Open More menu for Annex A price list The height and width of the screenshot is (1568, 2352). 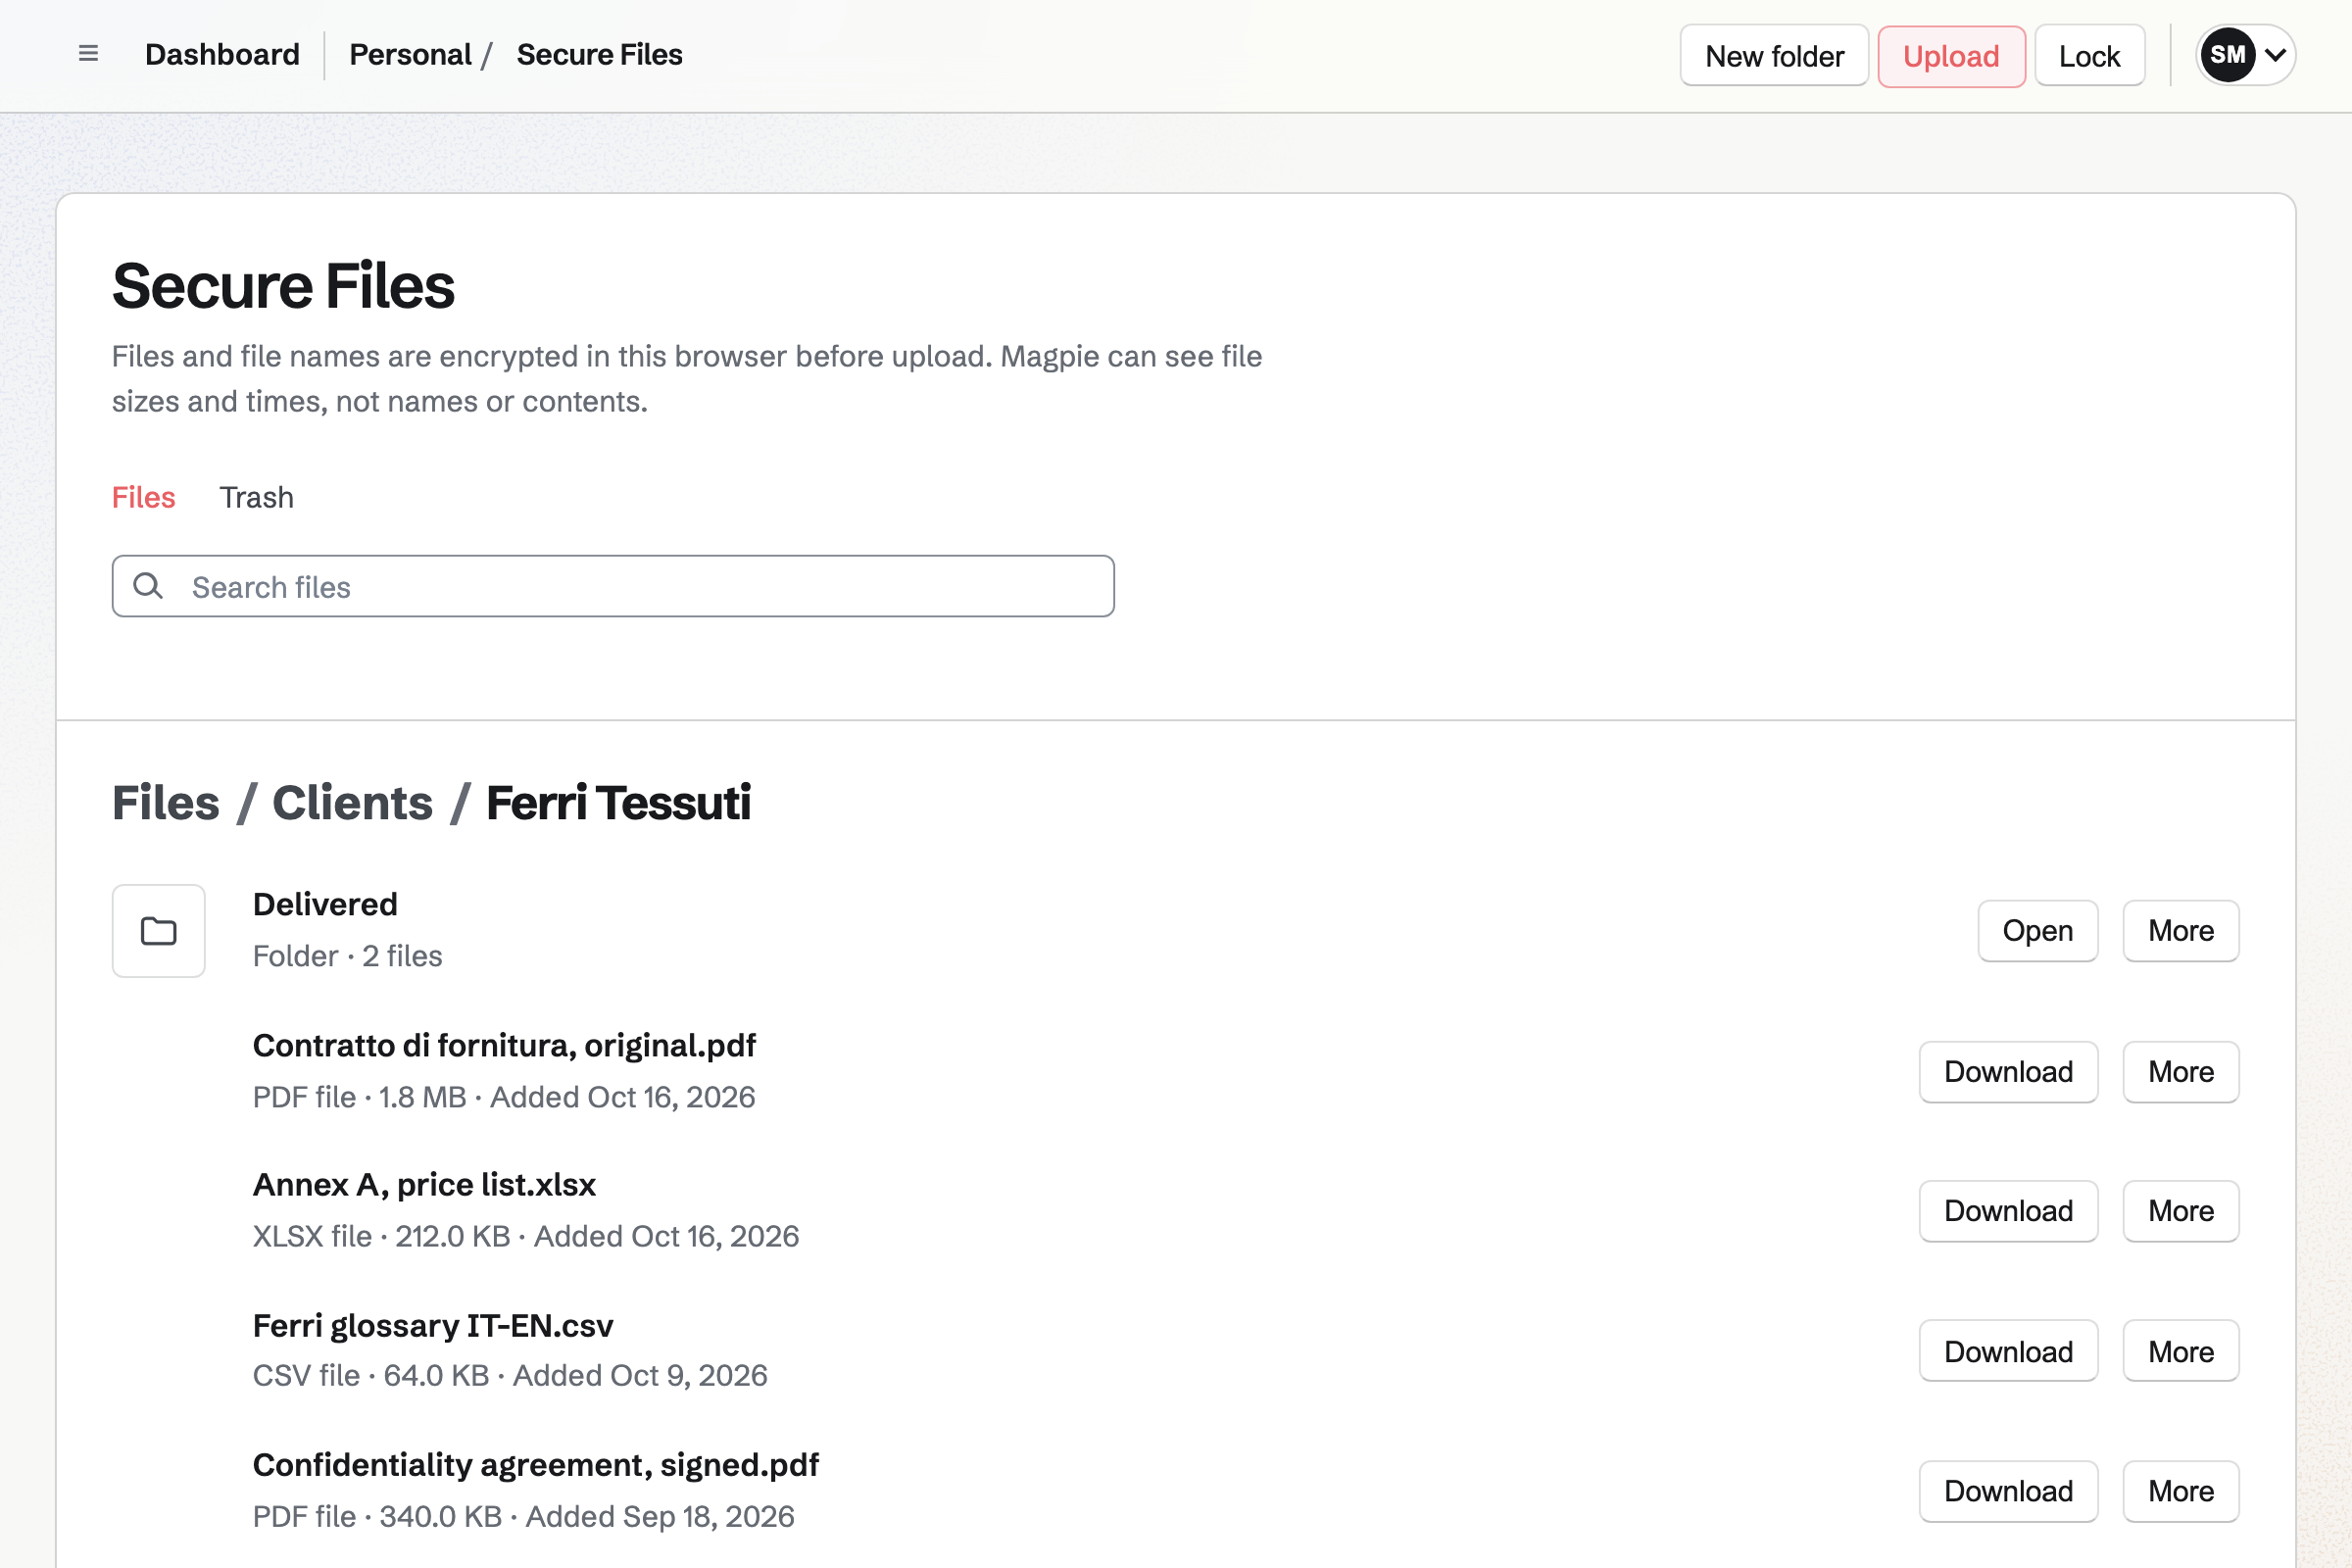[x=2180, y=1211]
